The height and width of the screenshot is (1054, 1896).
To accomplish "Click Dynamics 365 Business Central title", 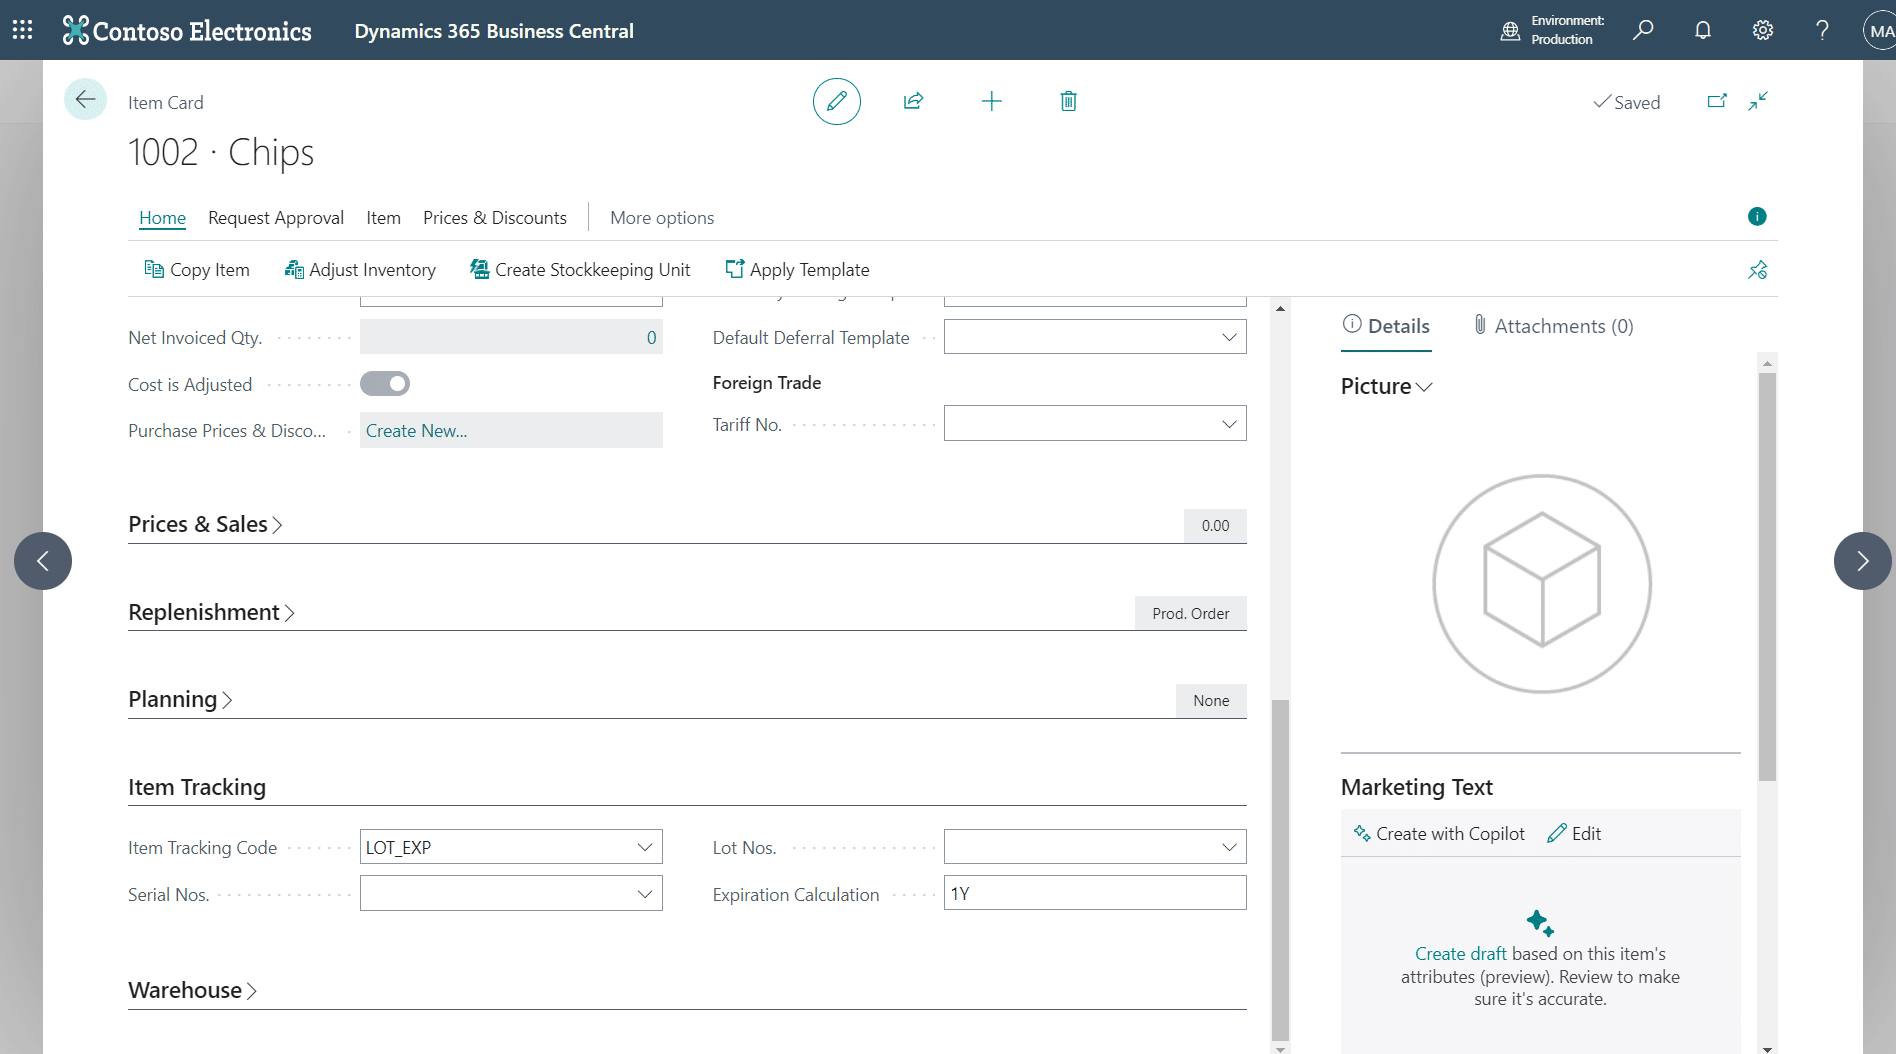I will pos(494,31).
